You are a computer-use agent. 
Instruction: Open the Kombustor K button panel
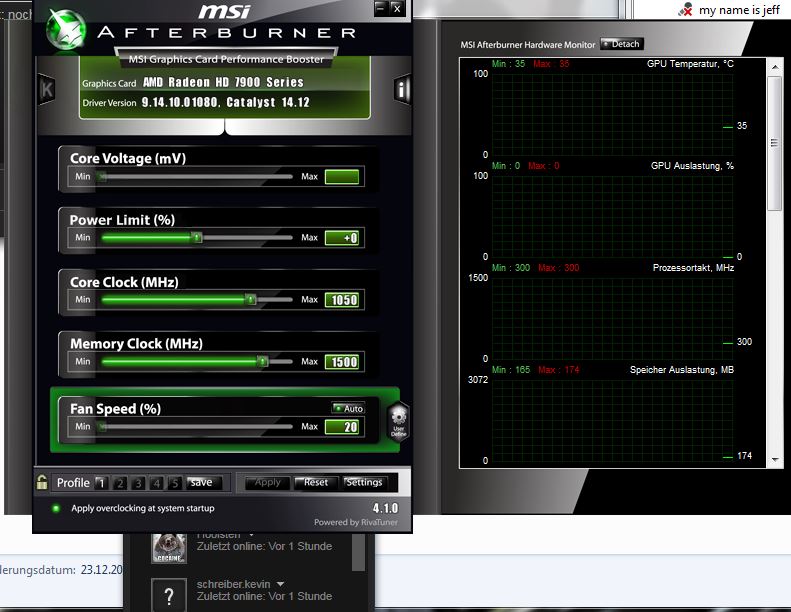point(46,89)
